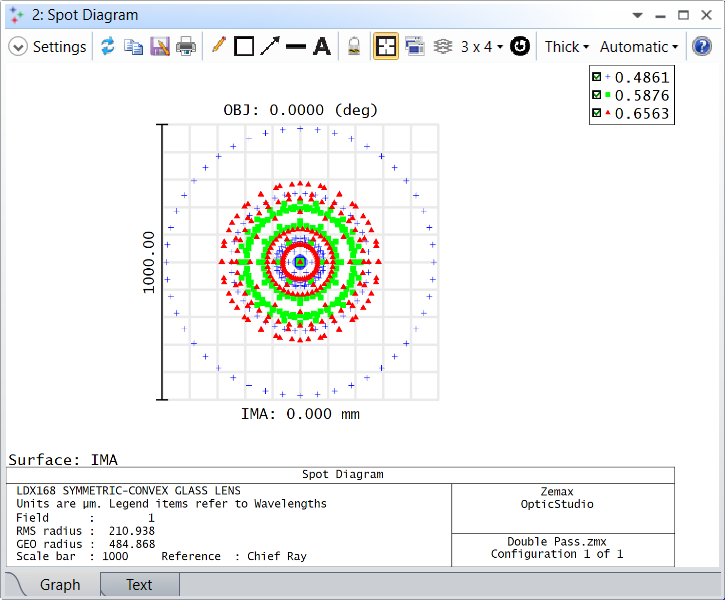Click the RMS radius 210.938 value
Screen dimensions: 725x600
[x=132, y=531]
